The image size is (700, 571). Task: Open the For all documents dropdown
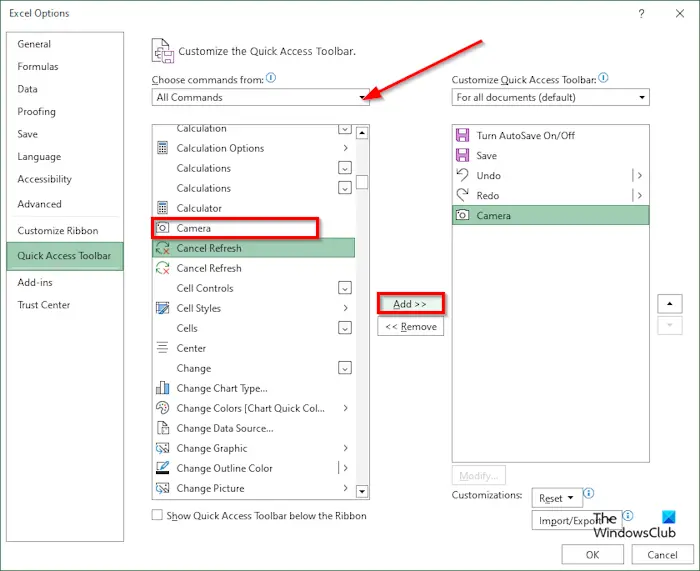[550, 97]
